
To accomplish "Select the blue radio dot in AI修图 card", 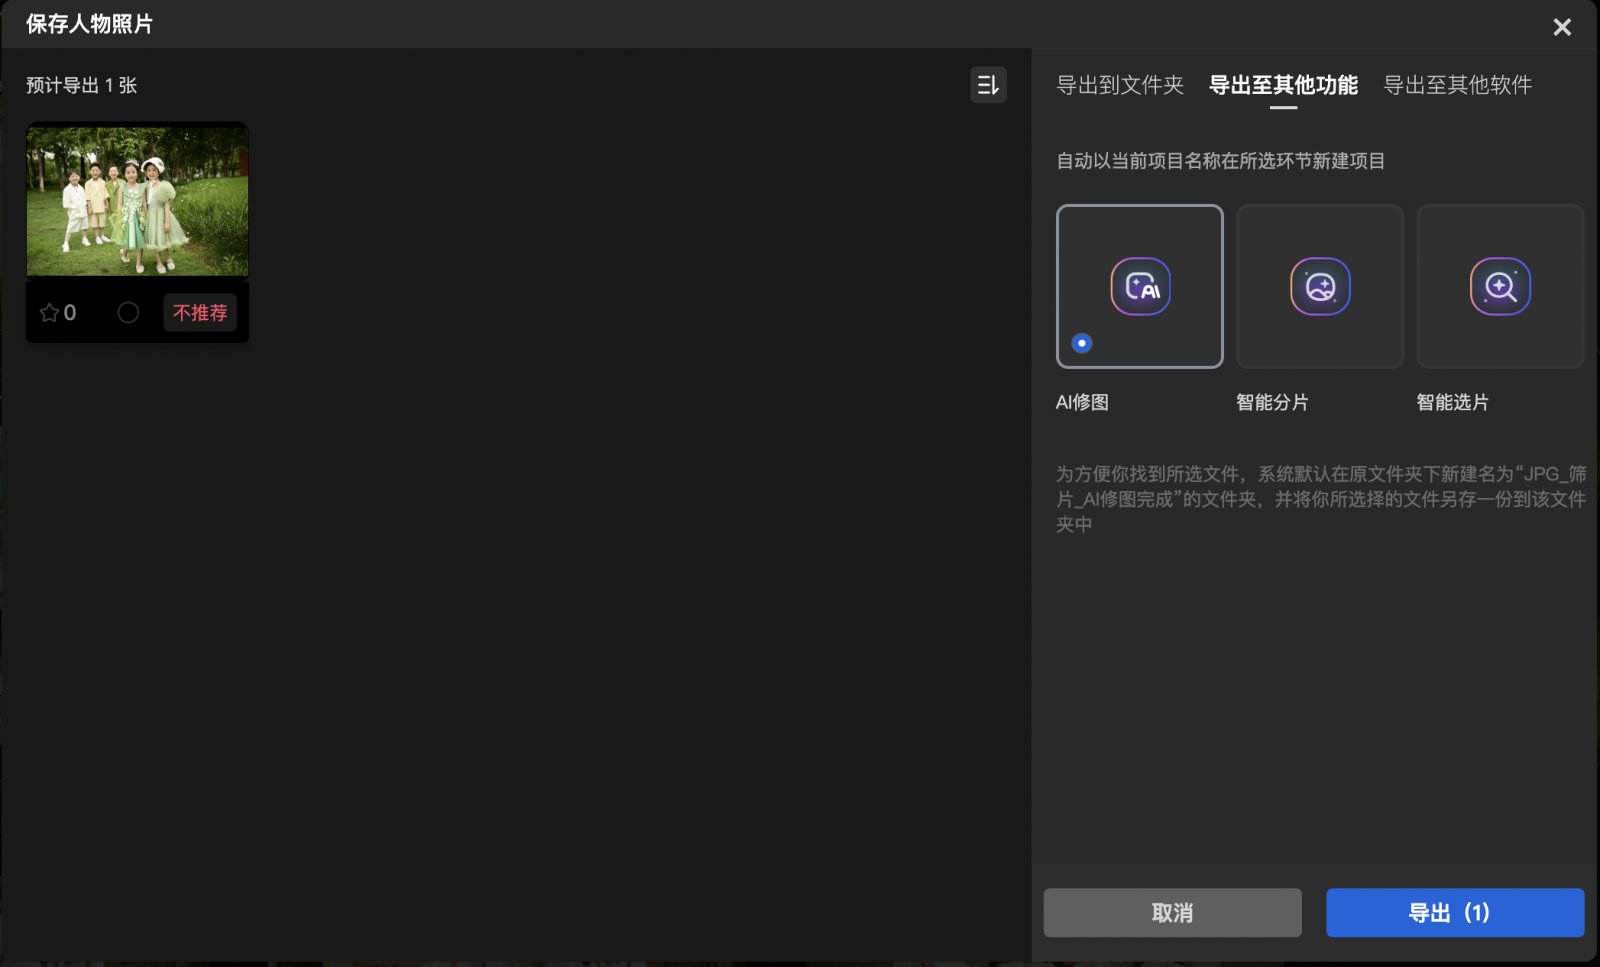I will (1081, 343).
